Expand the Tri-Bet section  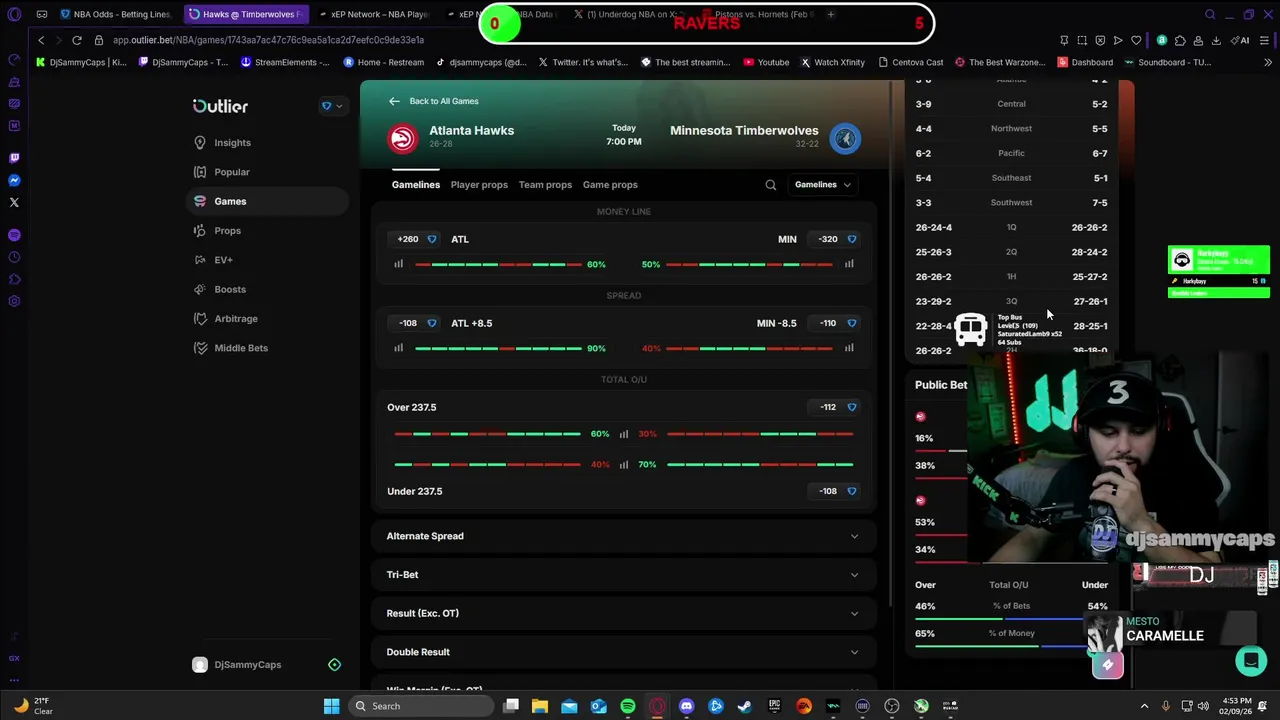623,575
